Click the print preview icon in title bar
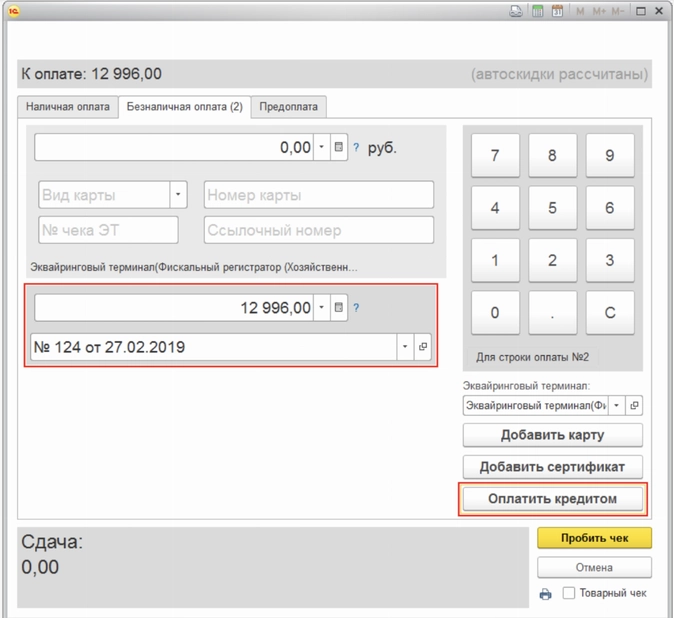 [x=515, y=11]
